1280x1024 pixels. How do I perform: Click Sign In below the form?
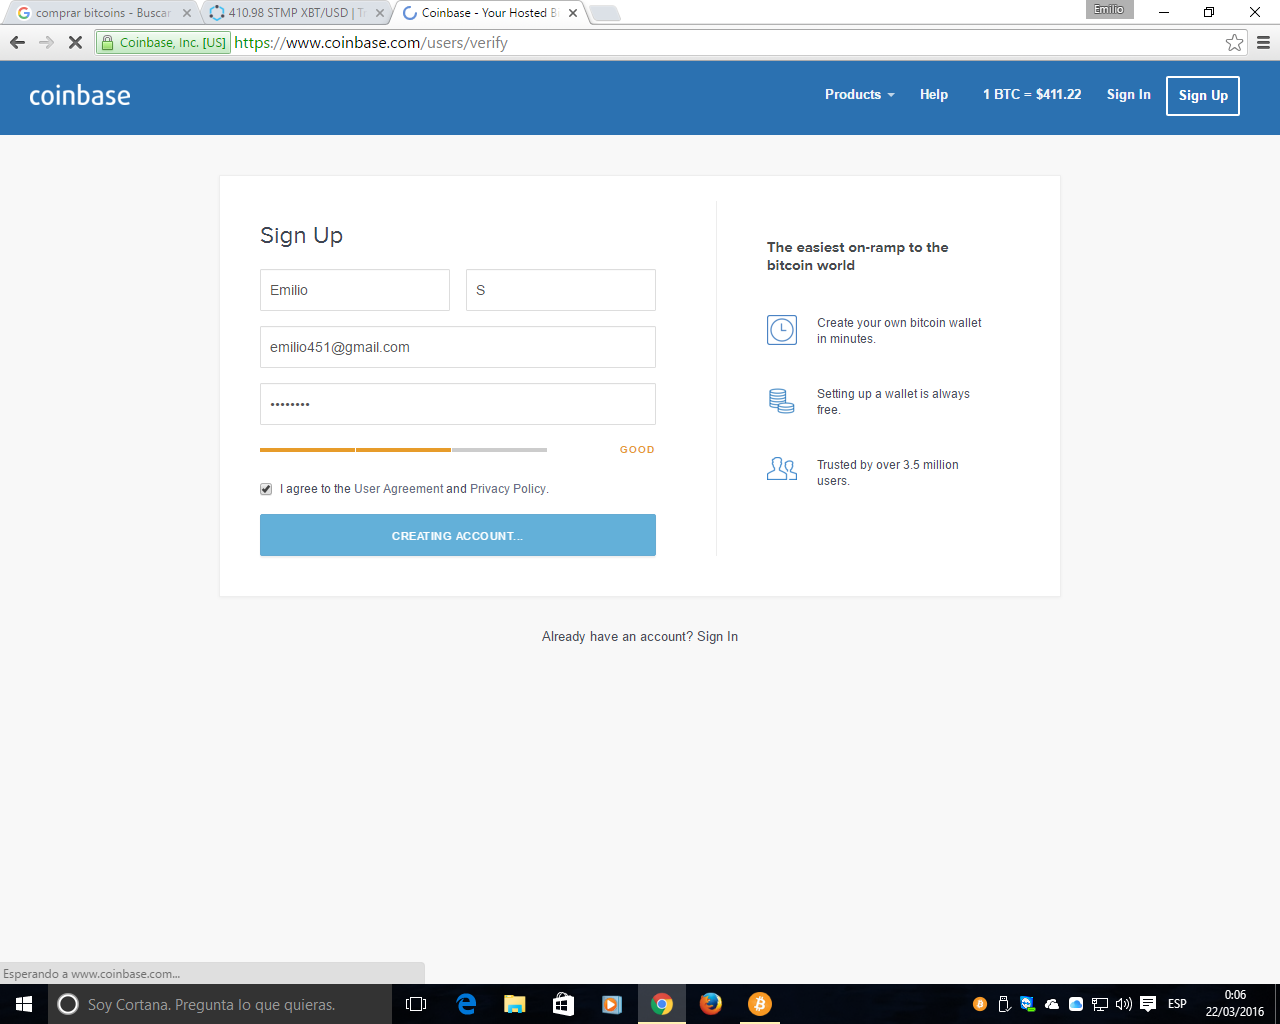point(717,636)
